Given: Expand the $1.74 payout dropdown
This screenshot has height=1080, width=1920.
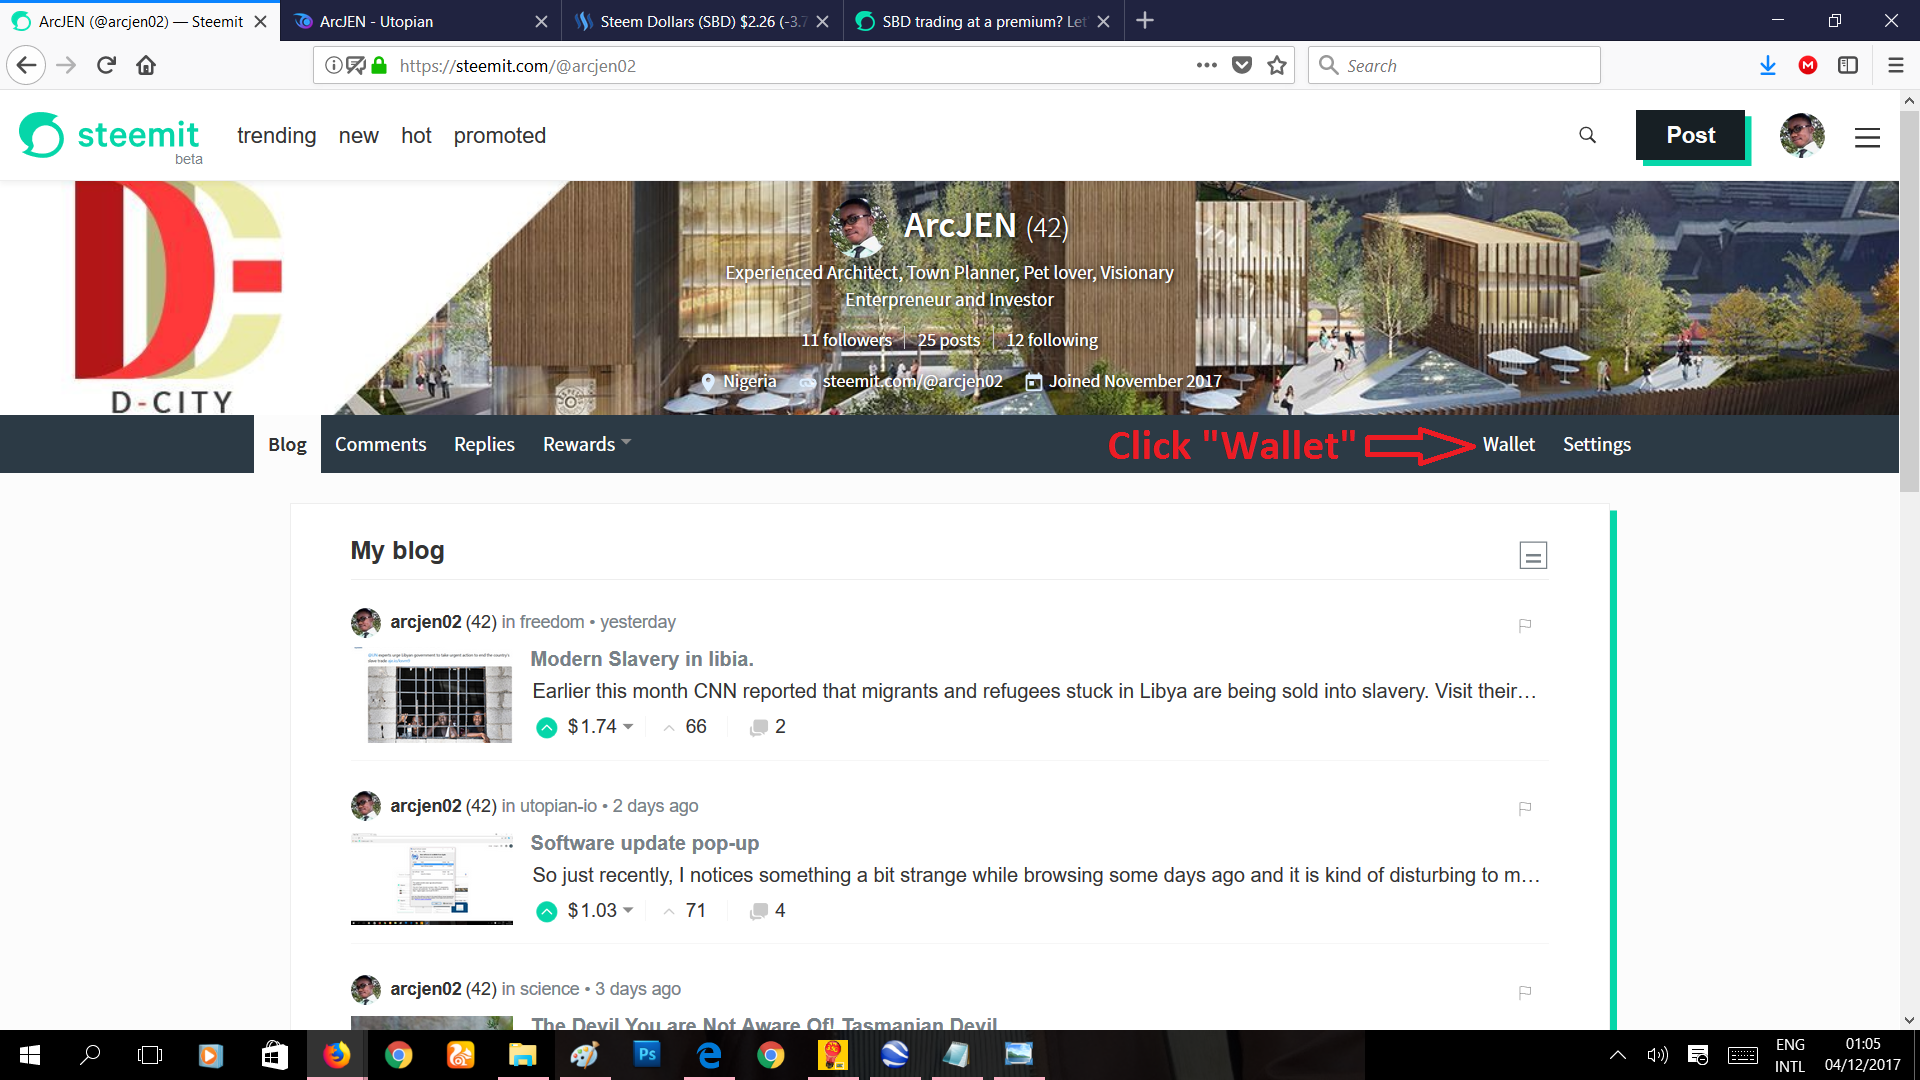Looking at the screenshot, I should 628,727.
